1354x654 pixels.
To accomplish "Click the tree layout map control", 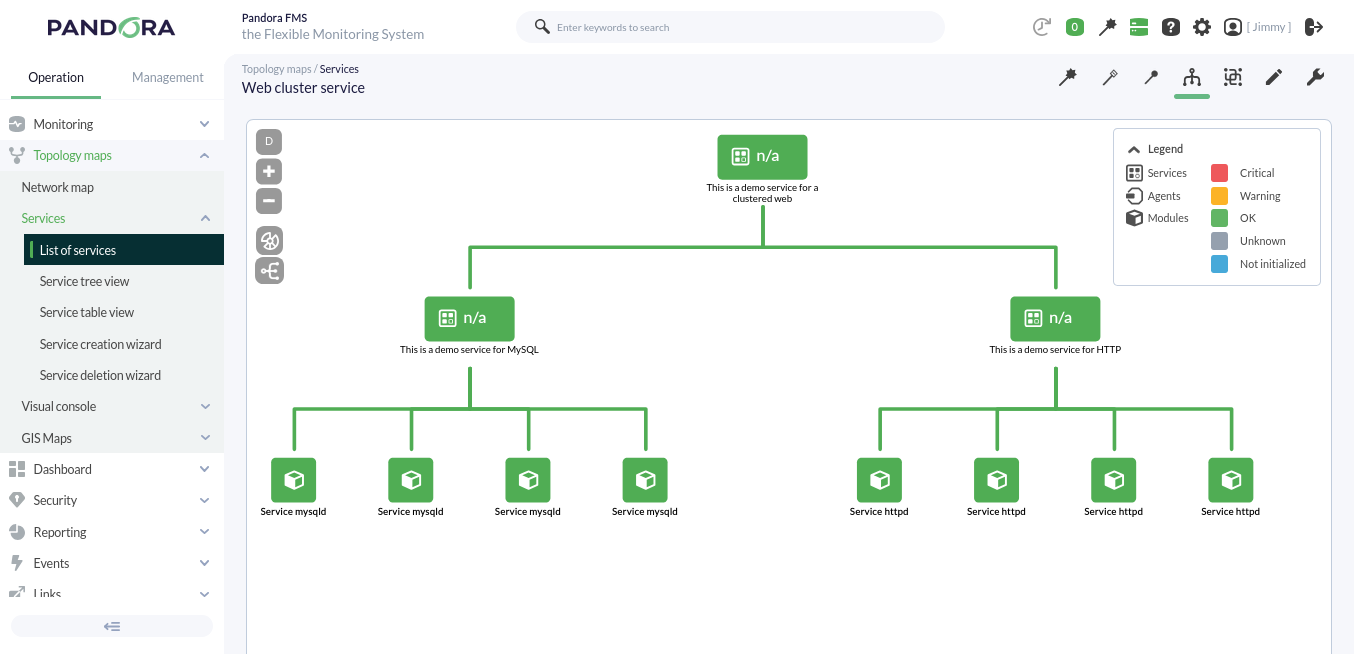I will (269, 270).
